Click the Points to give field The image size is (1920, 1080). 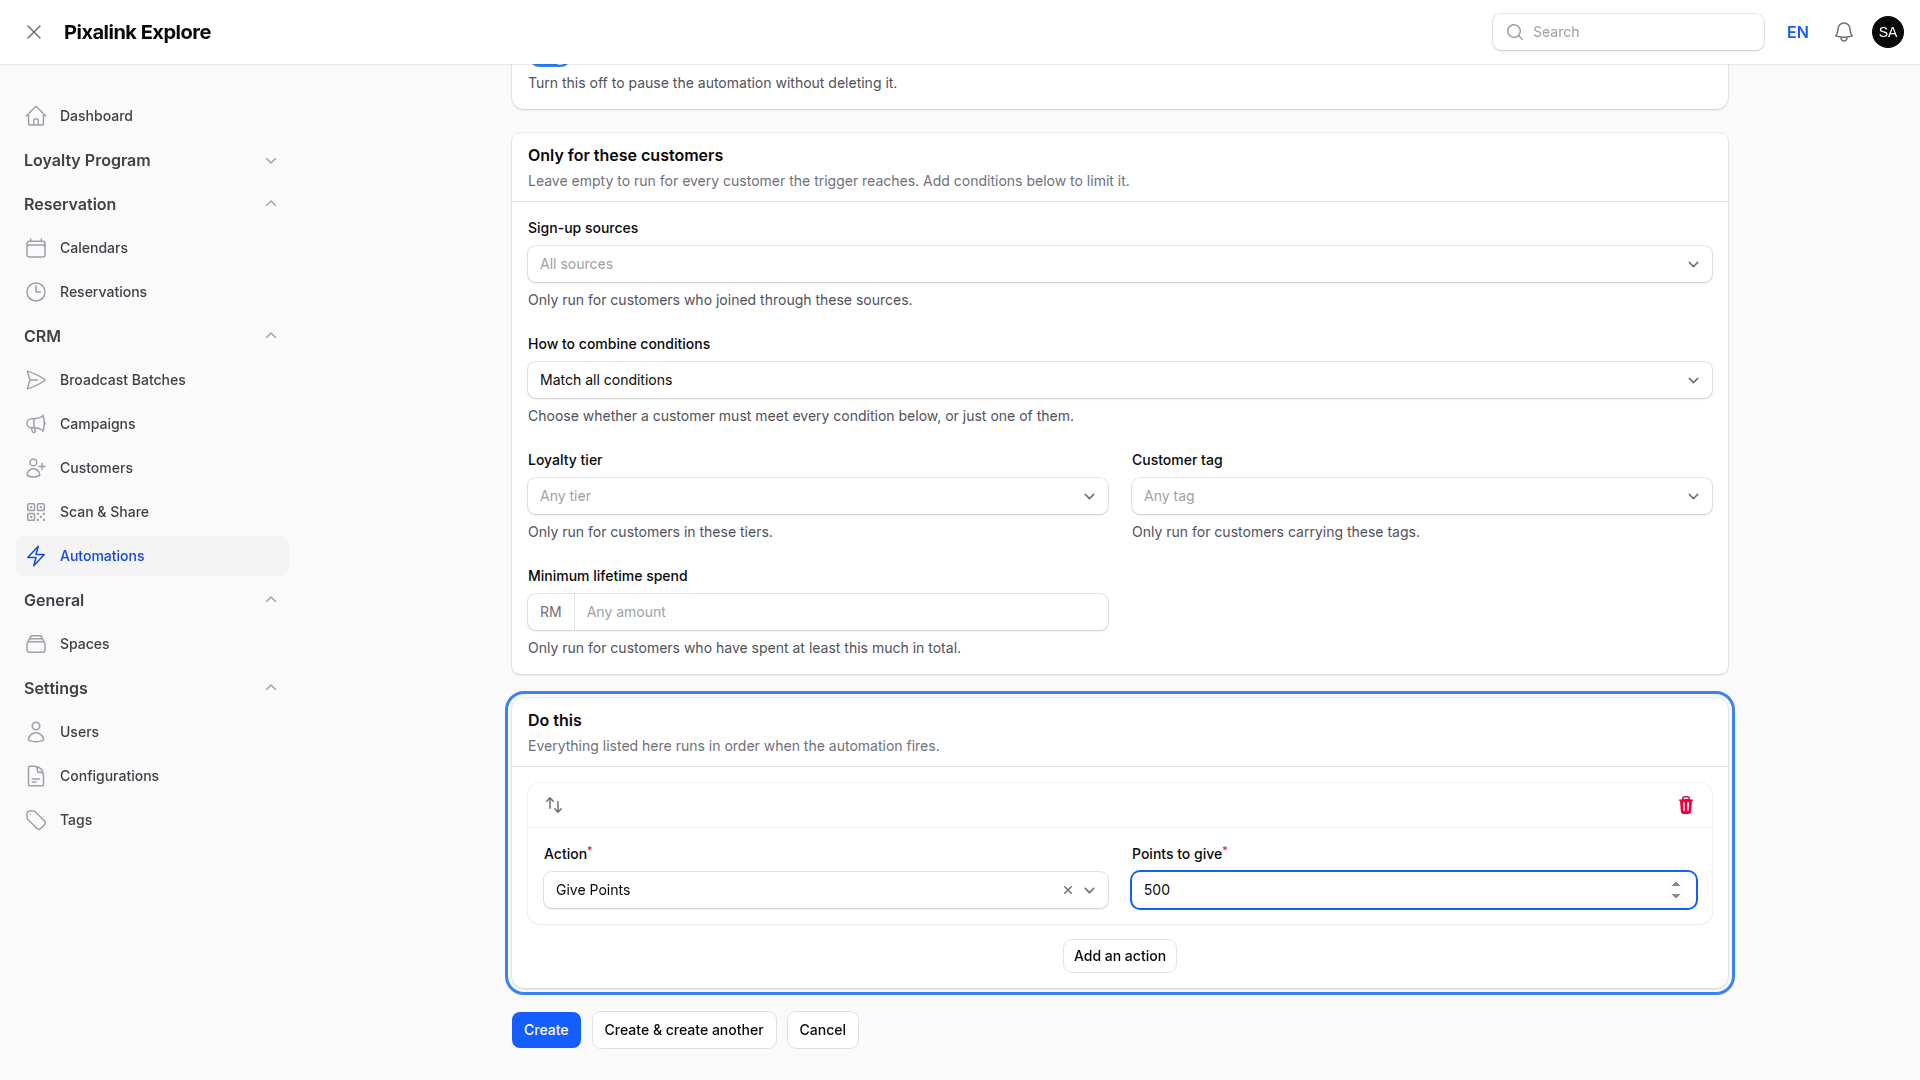coord(1414,890)
